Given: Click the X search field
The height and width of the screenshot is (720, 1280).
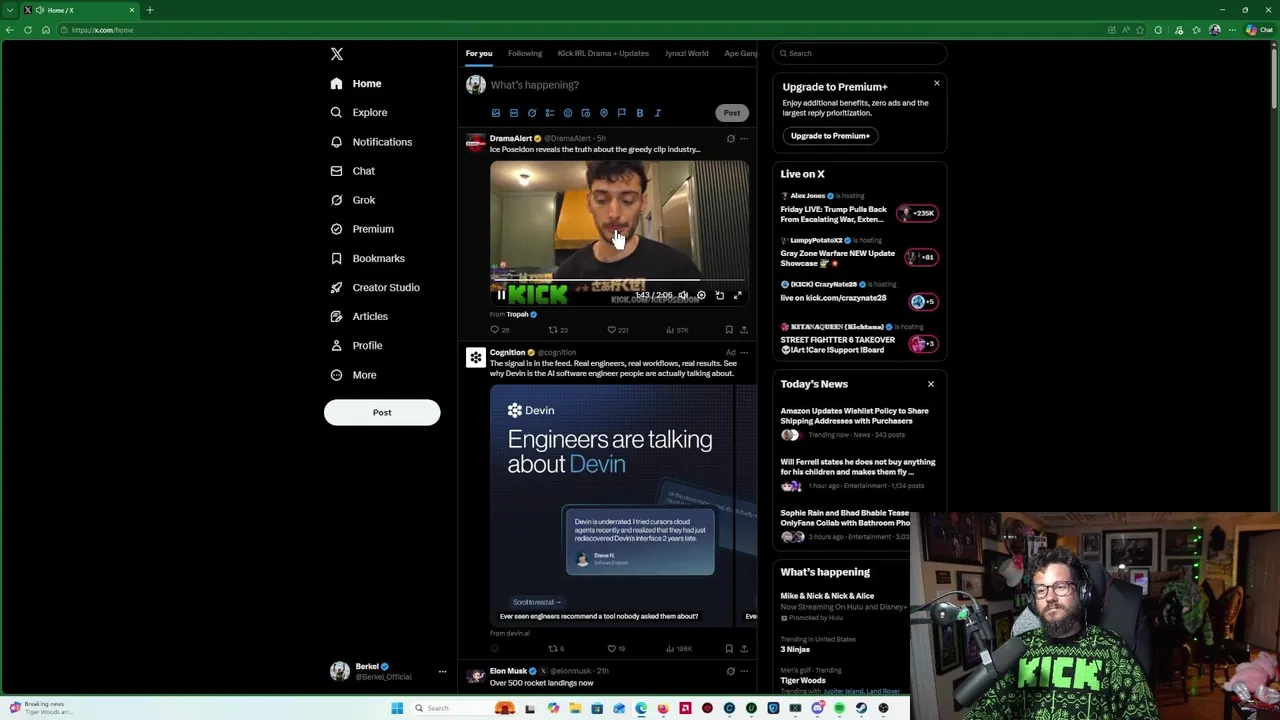Looking at the screenshot, I should point(860,53).
